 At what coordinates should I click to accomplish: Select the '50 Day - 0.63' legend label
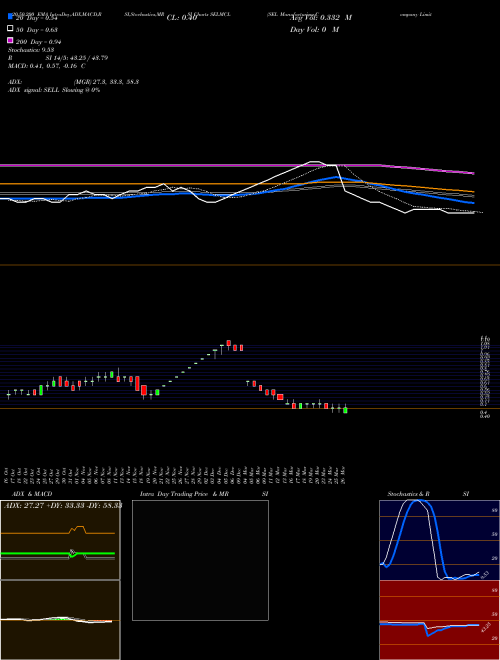[37, 30]
